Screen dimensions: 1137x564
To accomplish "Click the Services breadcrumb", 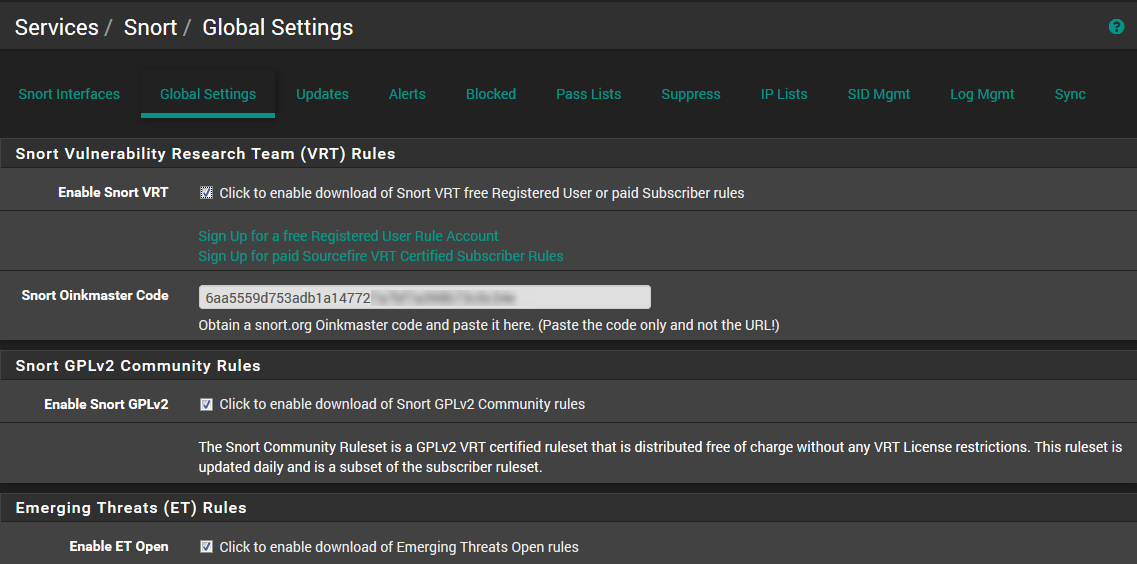I will pyautogui.click(x=57, y=28).
